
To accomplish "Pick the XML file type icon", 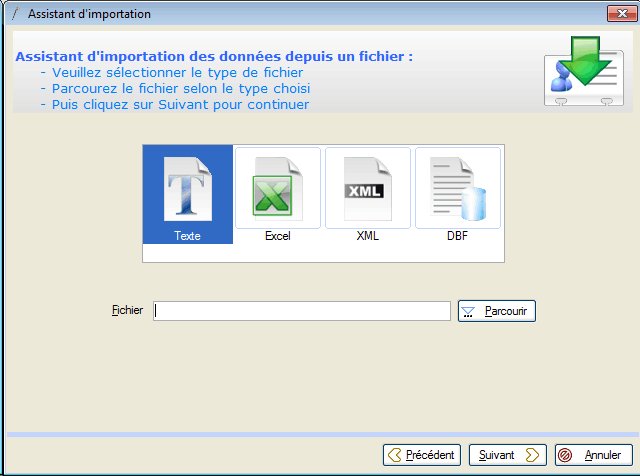I will coord(368,194).
